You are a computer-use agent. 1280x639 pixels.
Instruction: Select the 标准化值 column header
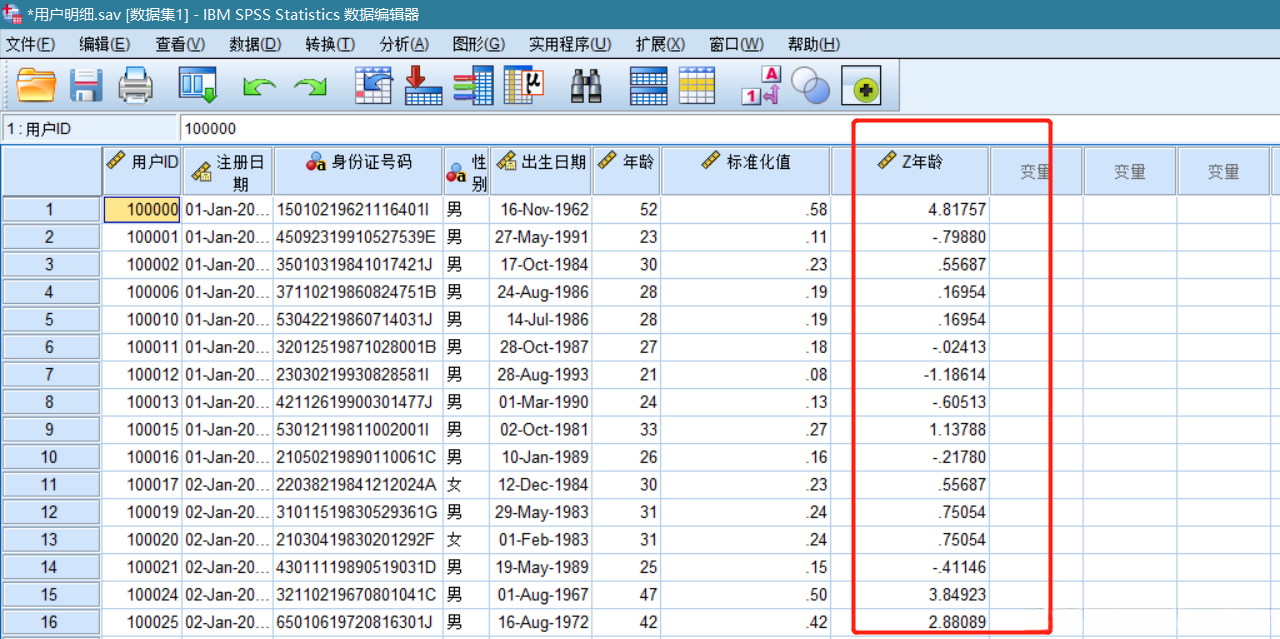746,171
